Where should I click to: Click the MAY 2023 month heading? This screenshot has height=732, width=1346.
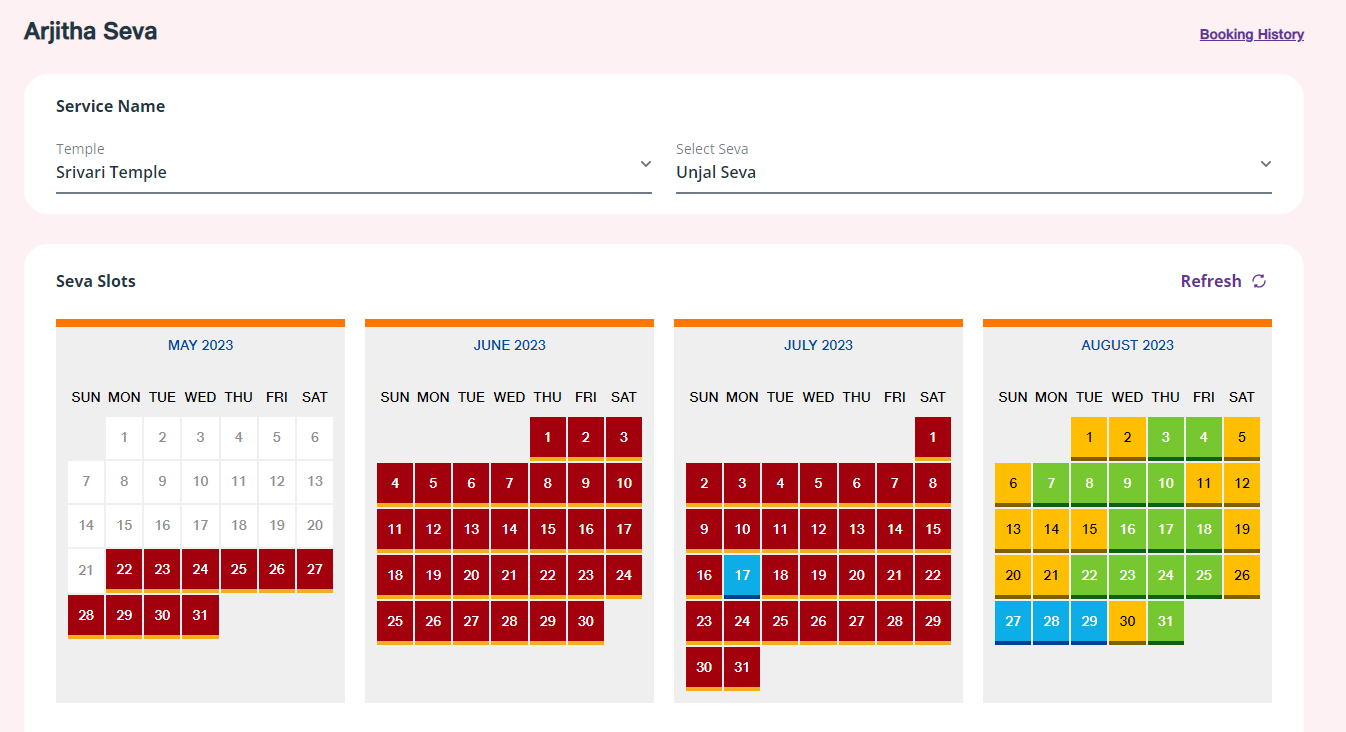tap(200, 345)
